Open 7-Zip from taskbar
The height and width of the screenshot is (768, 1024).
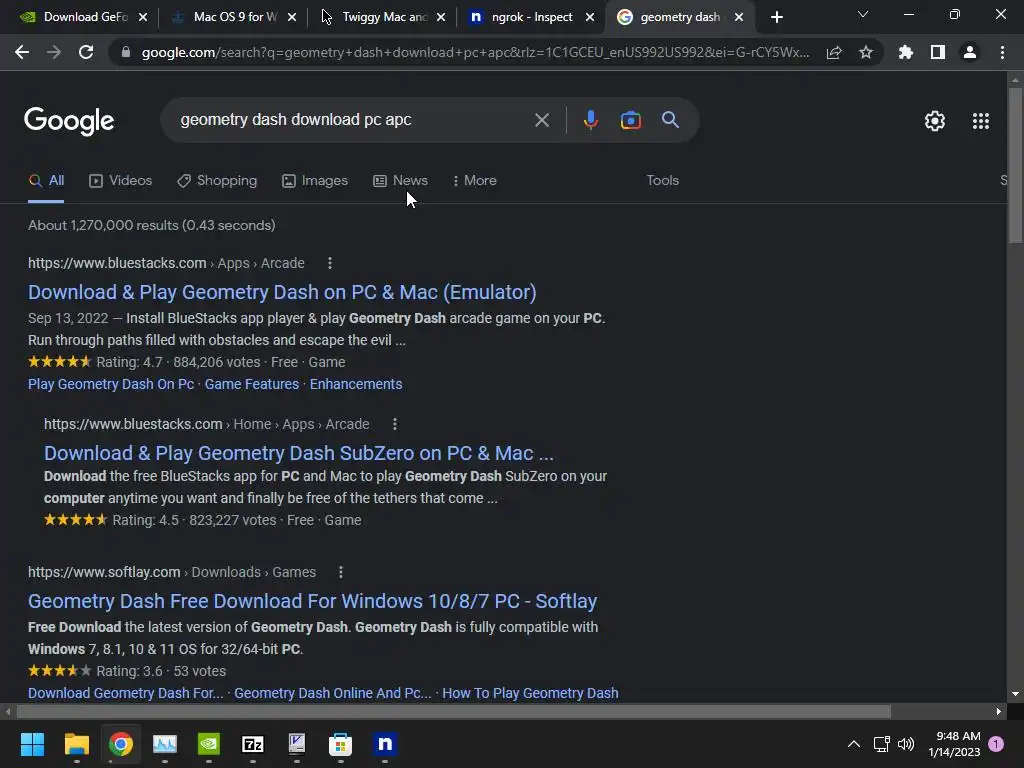coord(253,744)
